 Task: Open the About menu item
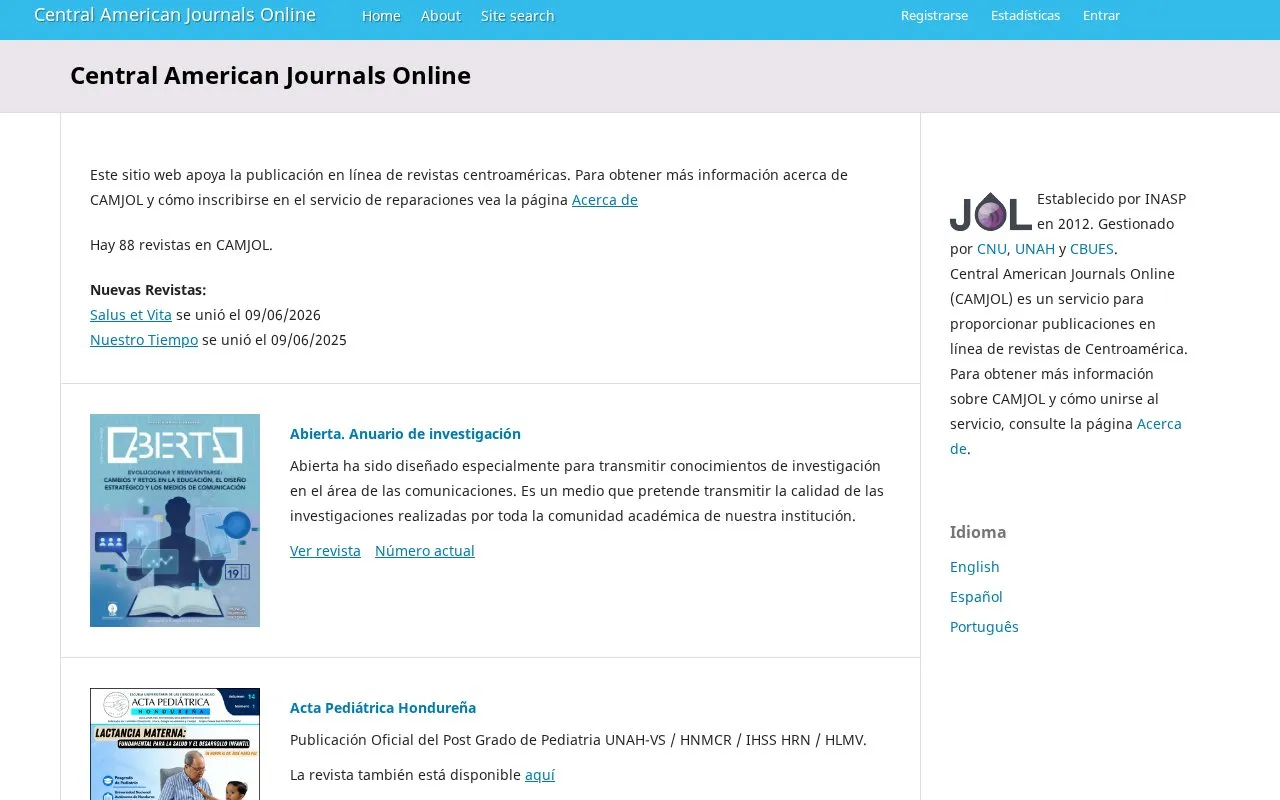click(441, 16)
